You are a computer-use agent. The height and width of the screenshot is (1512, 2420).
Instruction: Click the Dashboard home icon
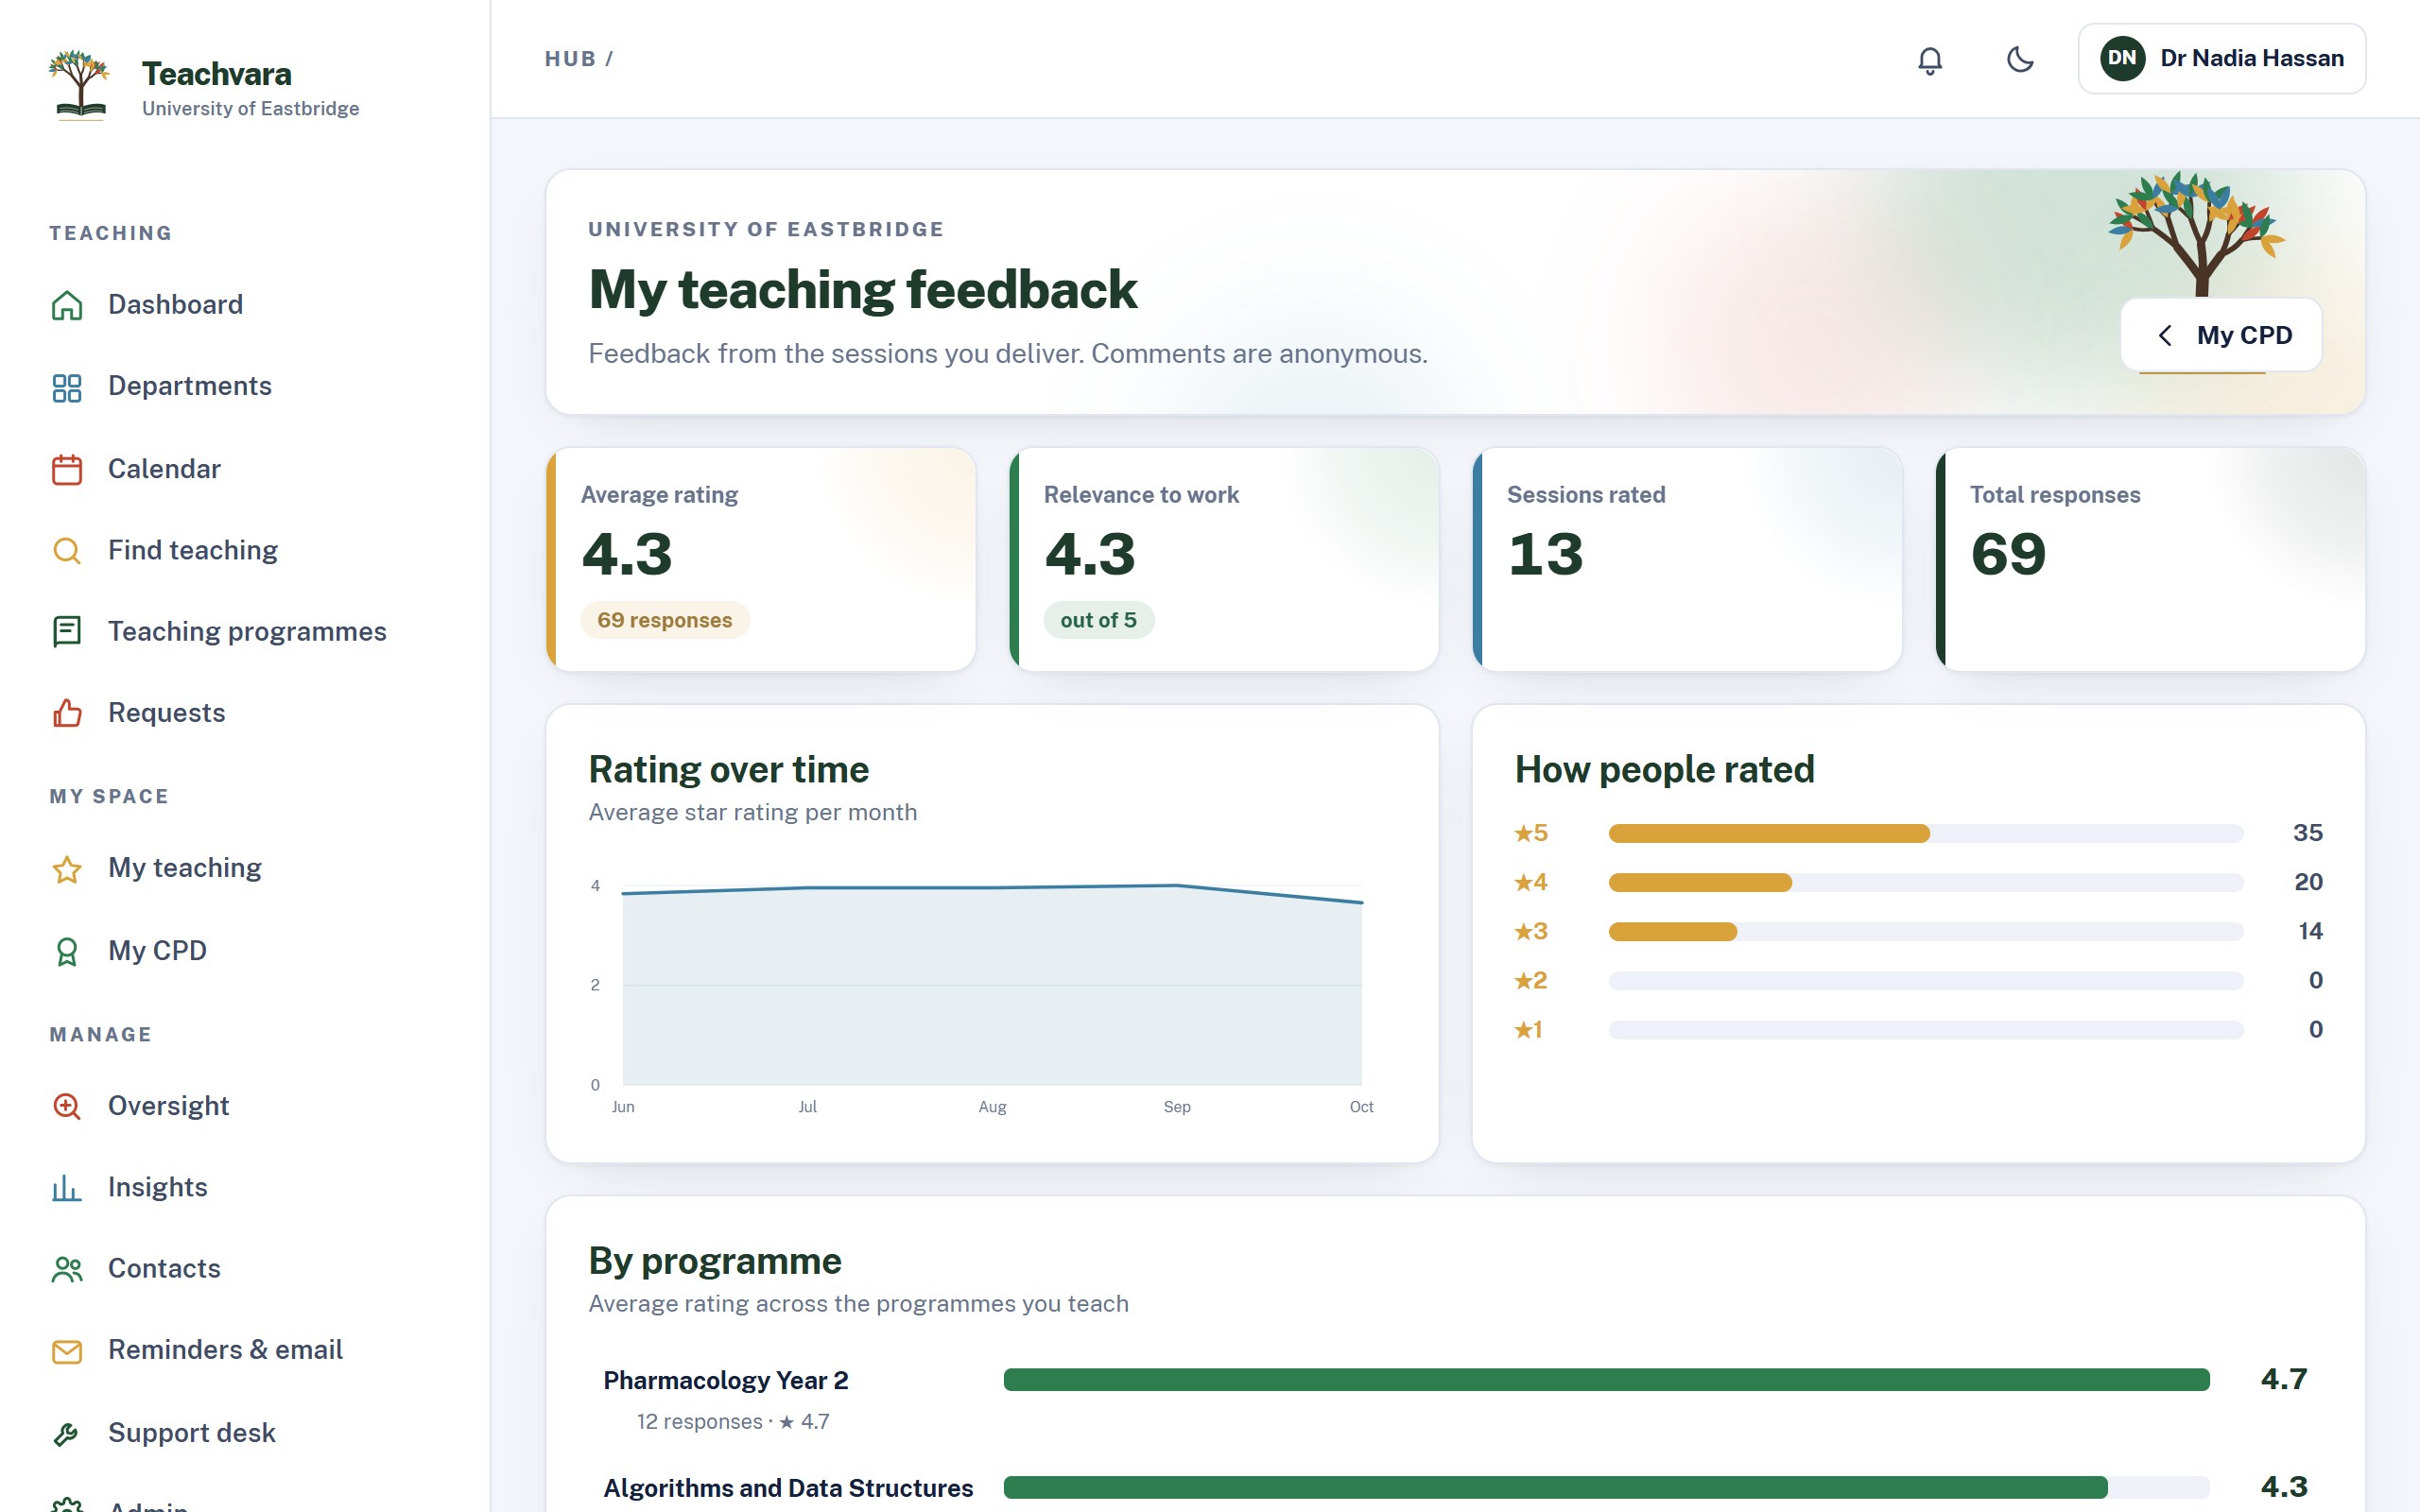point(67,305)
